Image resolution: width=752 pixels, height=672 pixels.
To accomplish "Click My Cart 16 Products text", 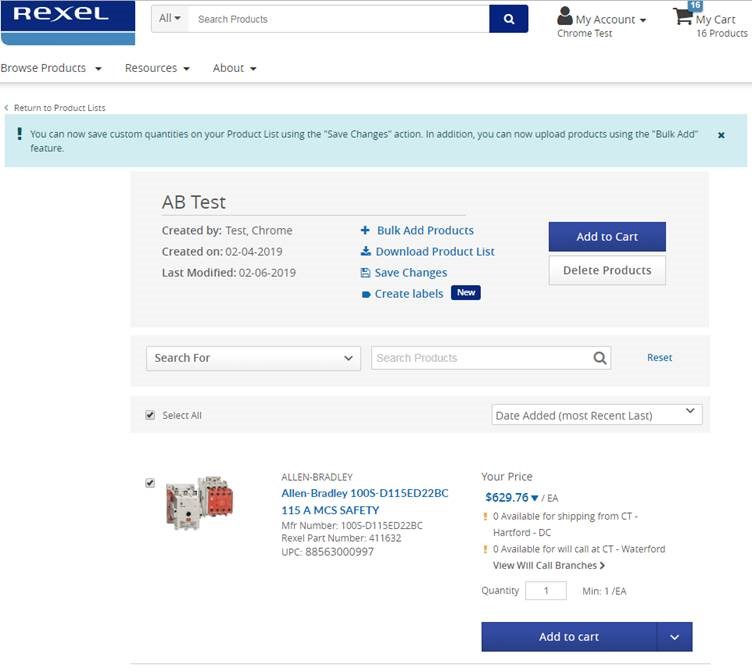I will click(x=721, y=26).
